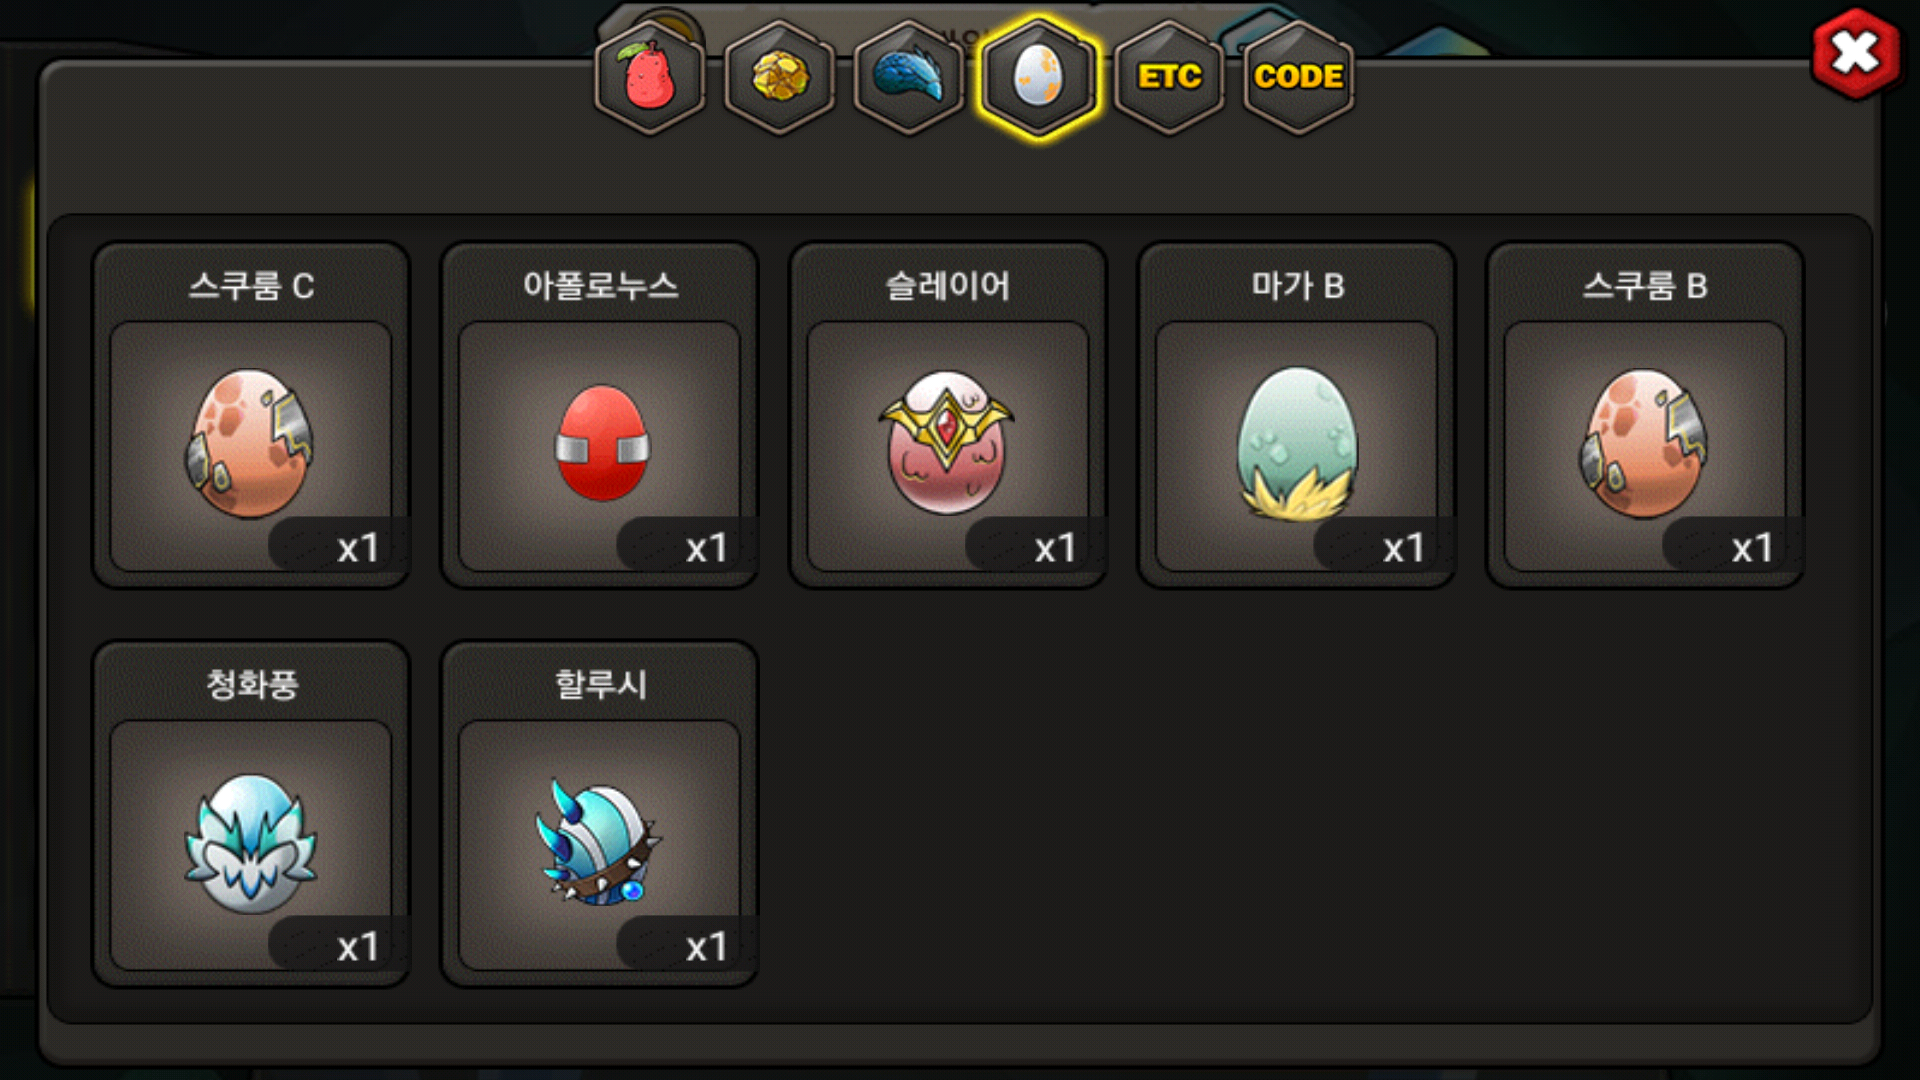
Task: Click the x1 count on 마가 B
Action: [1403, 547]
